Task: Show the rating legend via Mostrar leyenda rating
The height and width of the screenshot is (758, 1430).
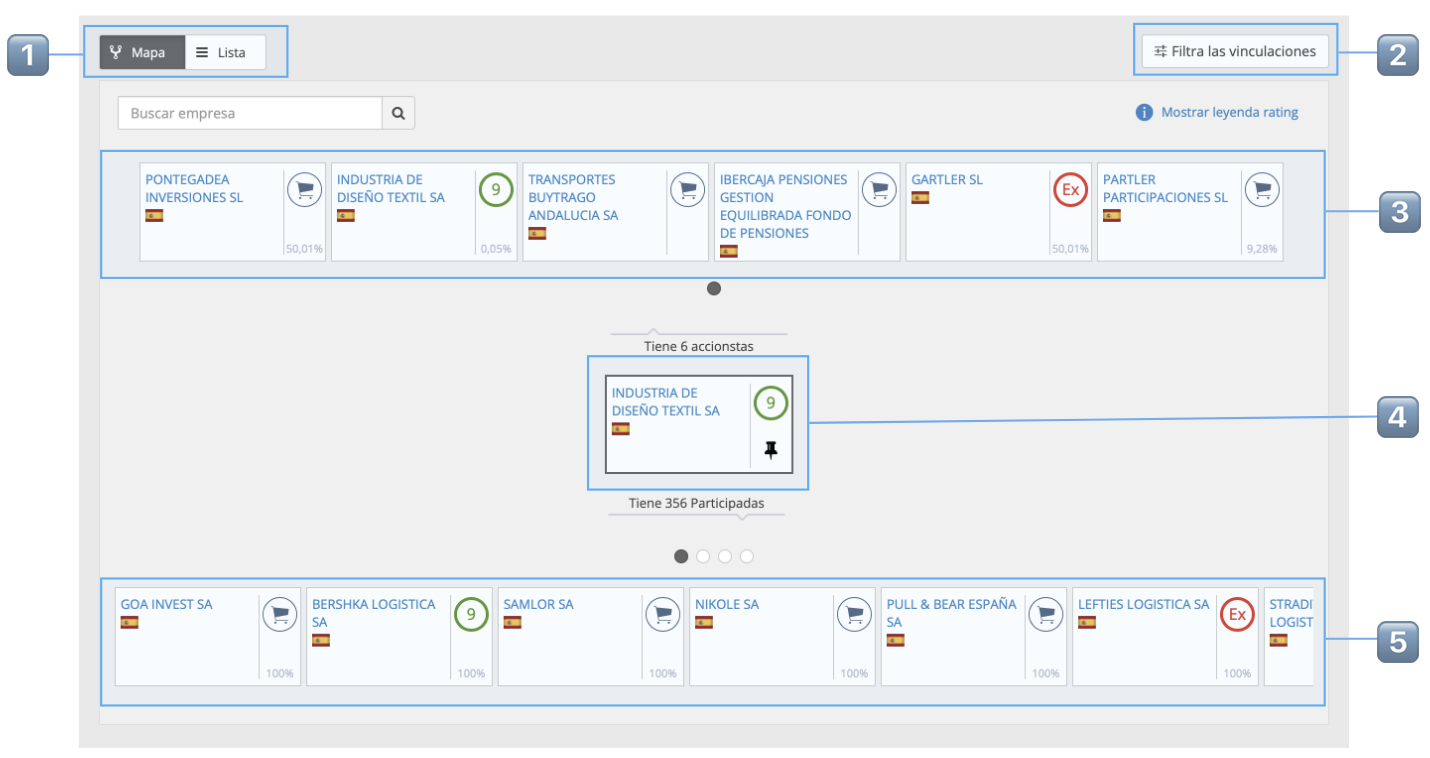Action: click(1229, 112)
